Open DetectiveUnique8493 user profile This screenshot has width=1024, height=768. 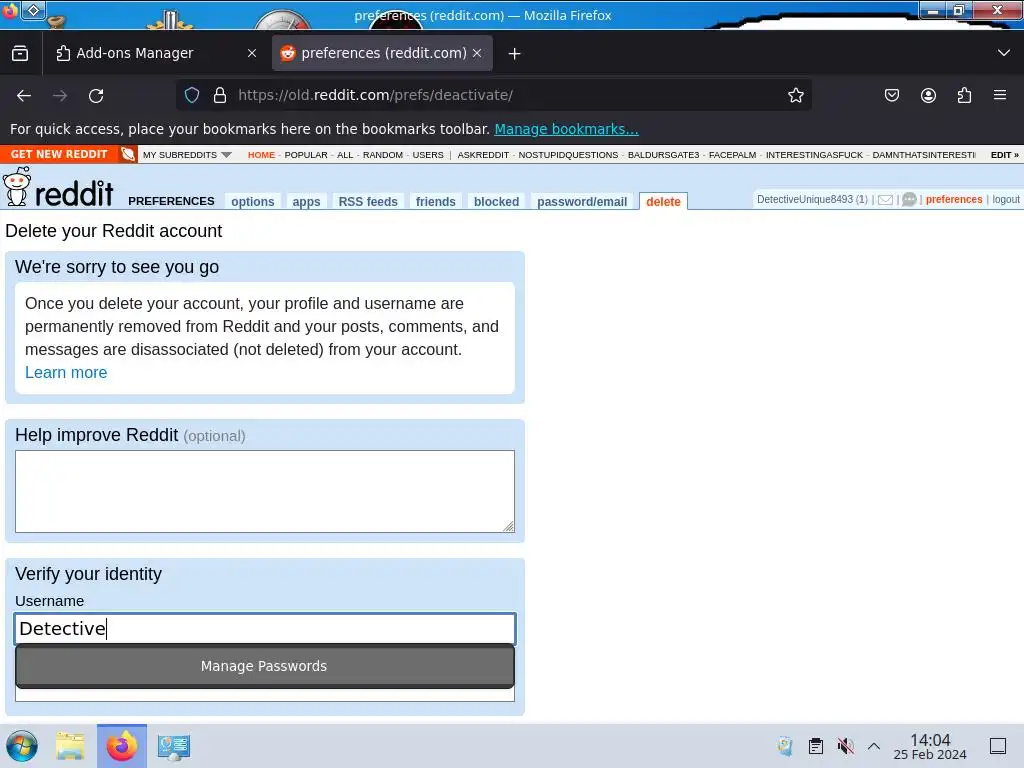(x=805, y=199)
